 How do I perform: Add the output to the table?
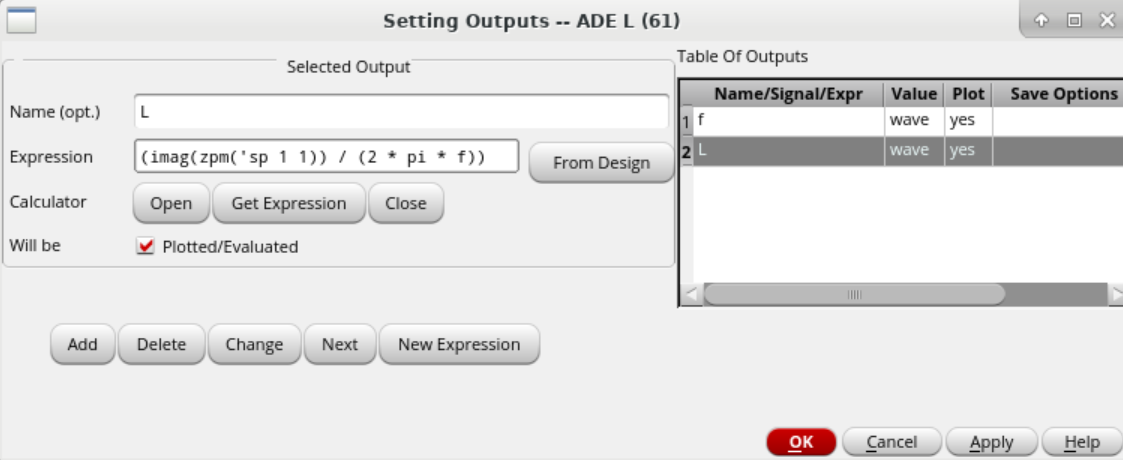tap(82, 344)
